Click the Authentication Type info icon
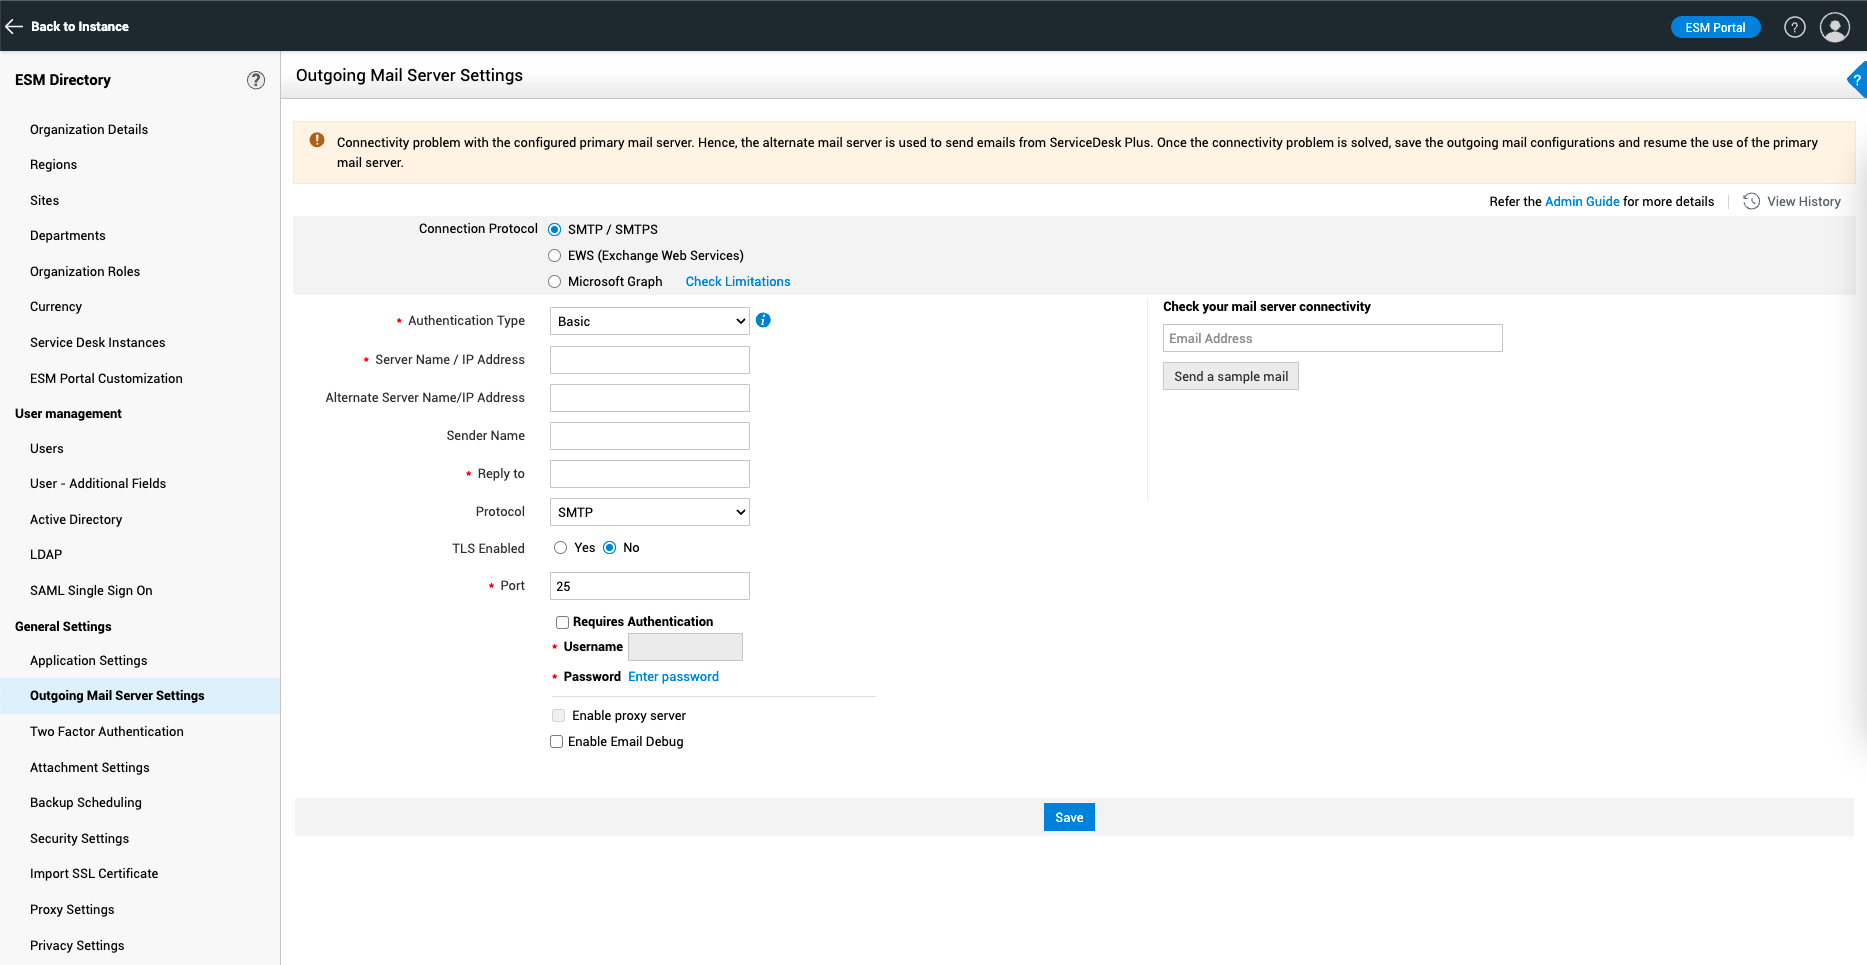 pyautogui.click(x=763, y=320)
